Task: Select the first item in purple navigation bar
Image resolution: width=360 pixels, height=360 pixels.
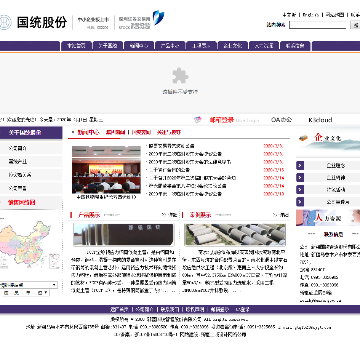Action: pos(76,46)
